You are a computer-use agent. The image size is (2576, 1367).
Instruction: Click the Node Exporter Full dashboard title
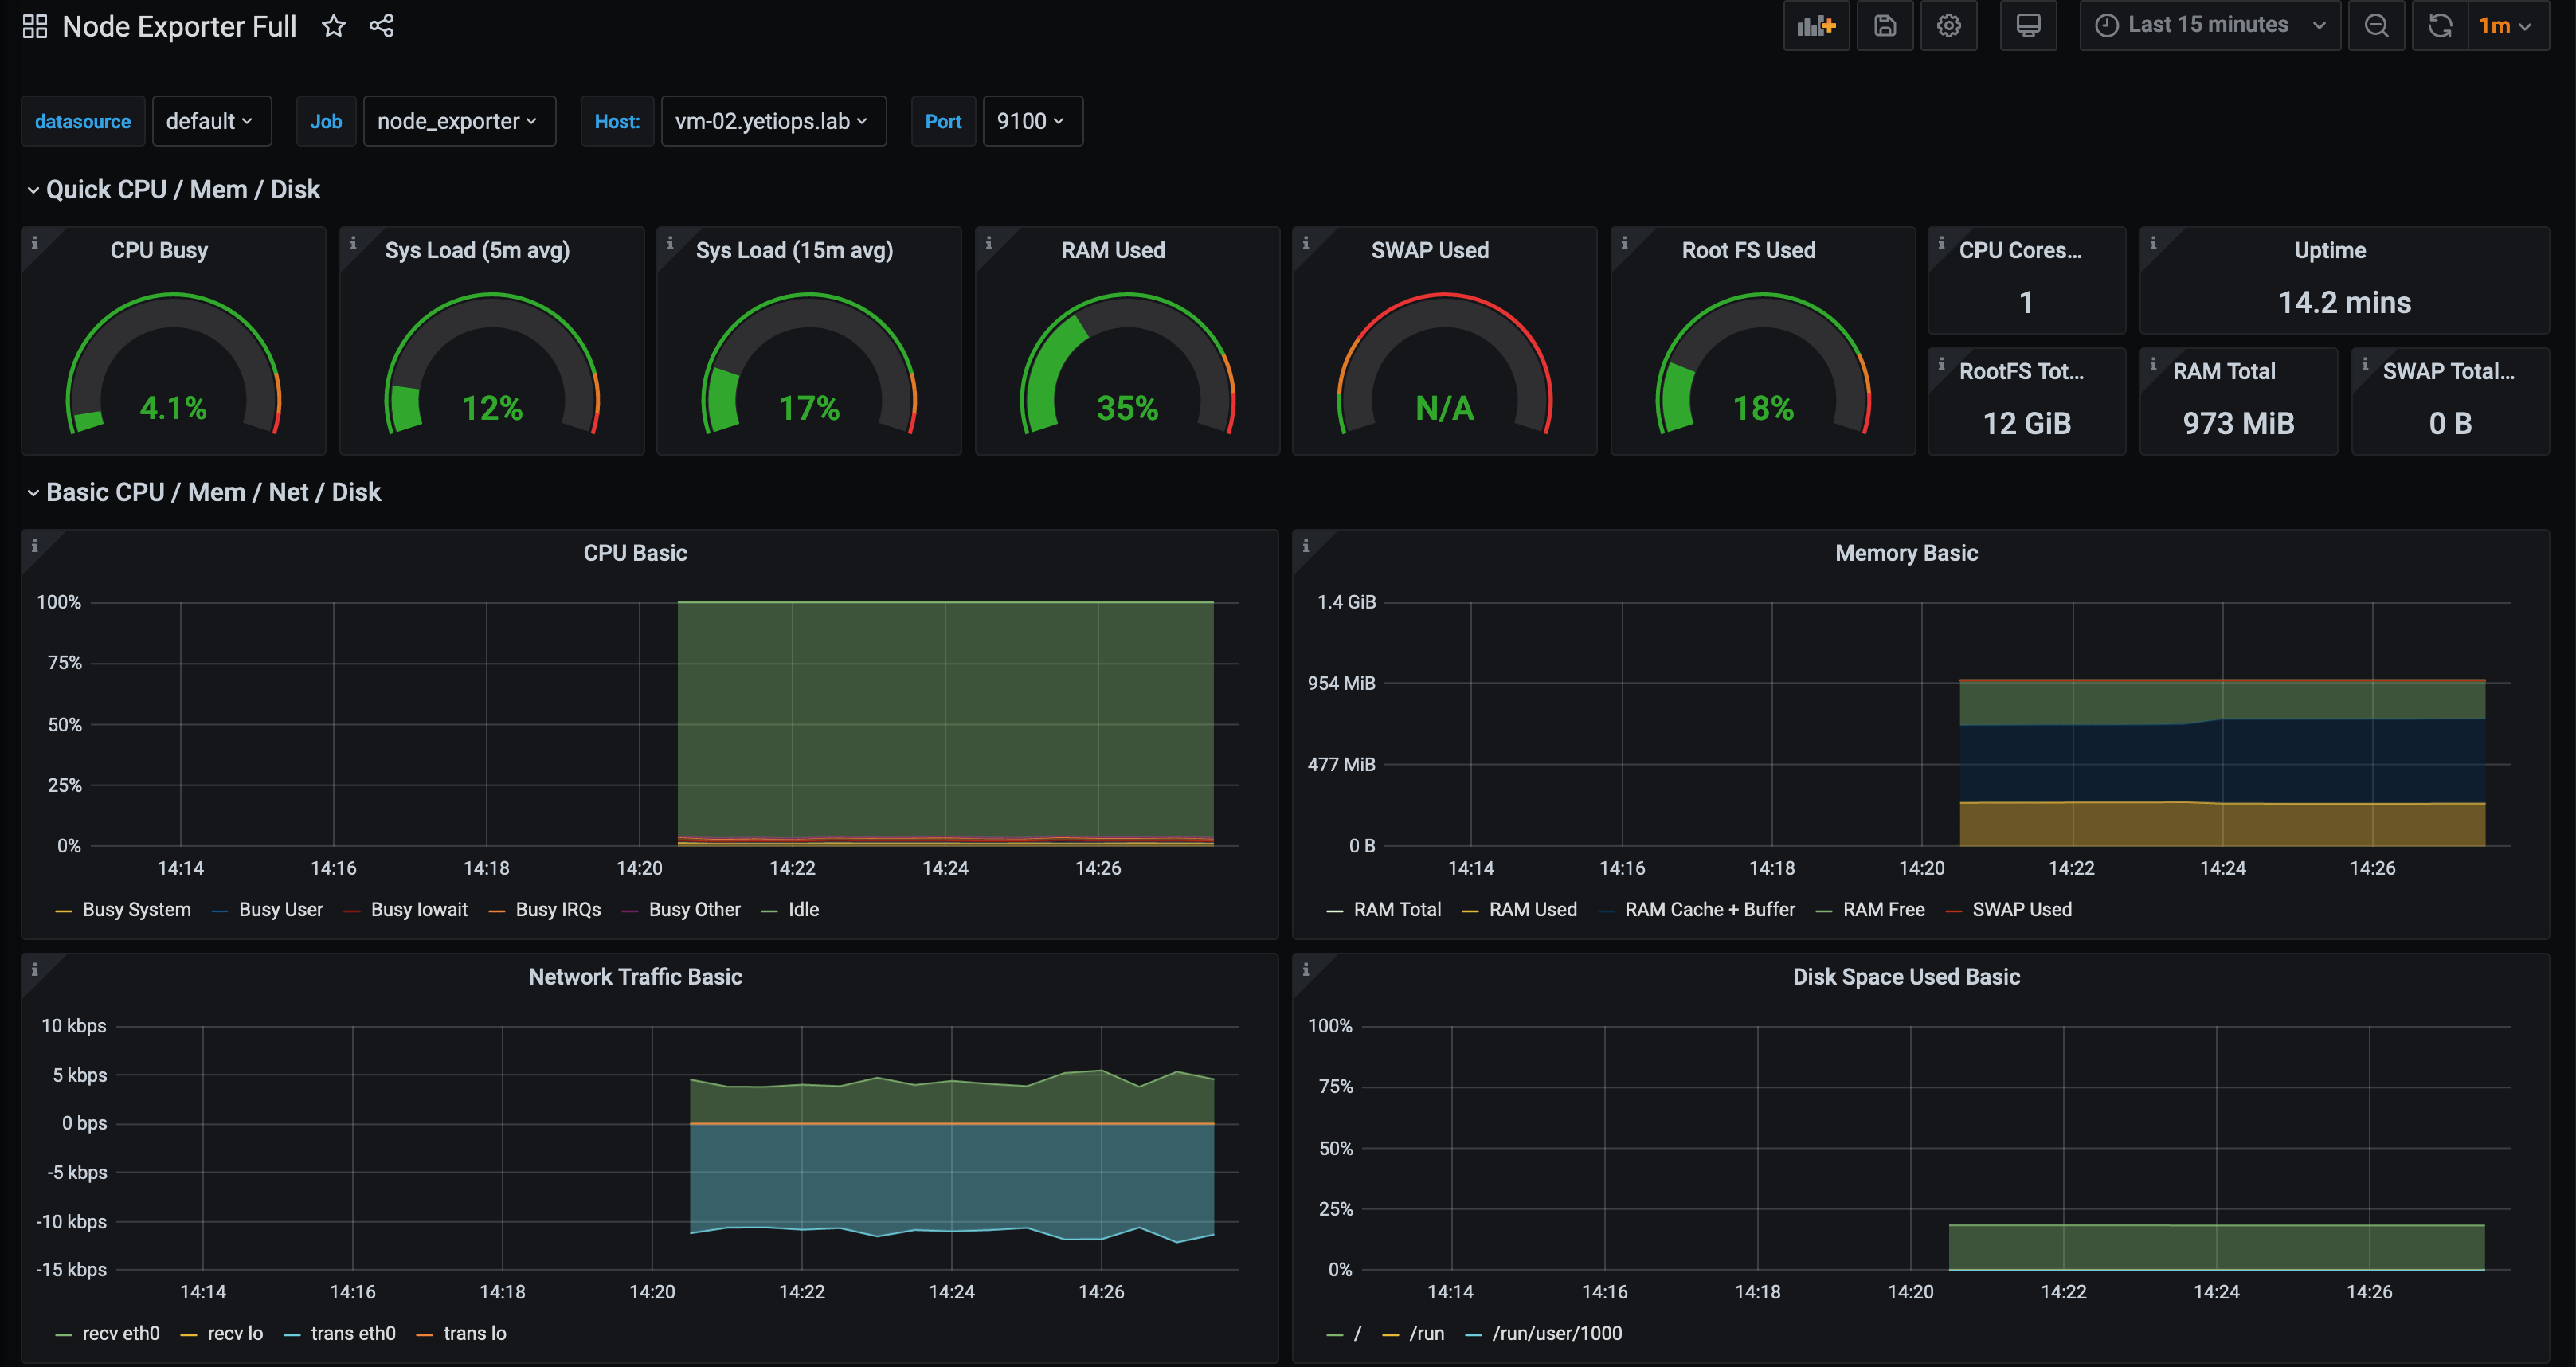179,26
